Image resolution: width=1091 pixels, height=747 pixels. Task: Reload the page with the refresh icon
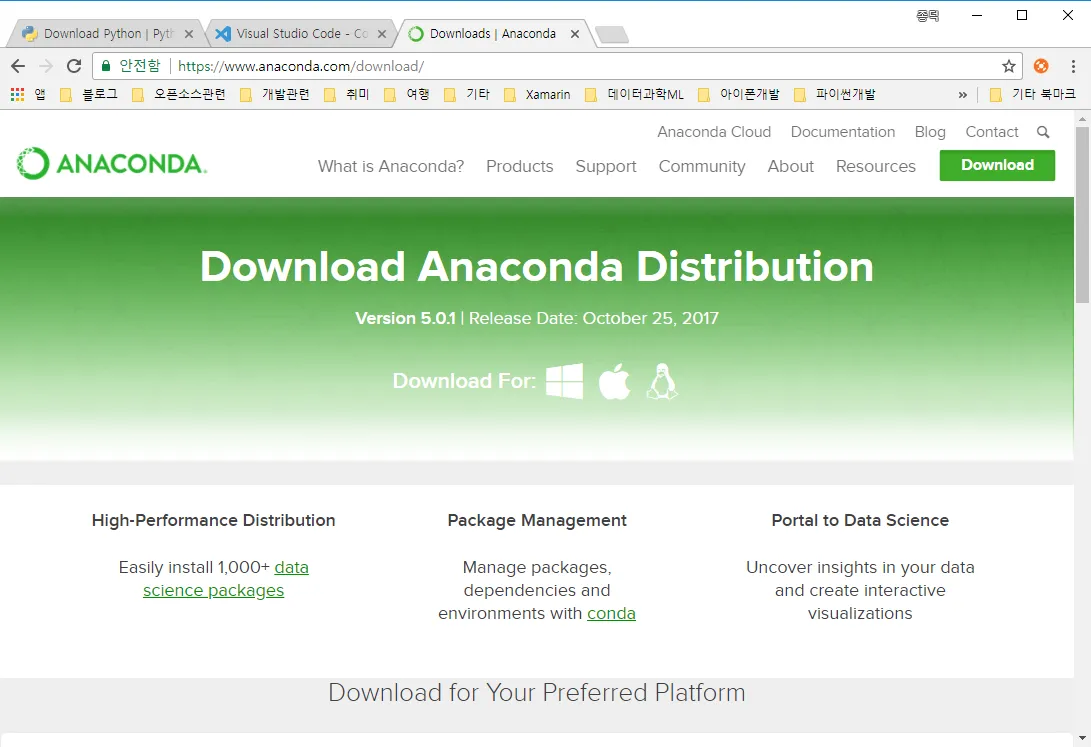[74, 66]
